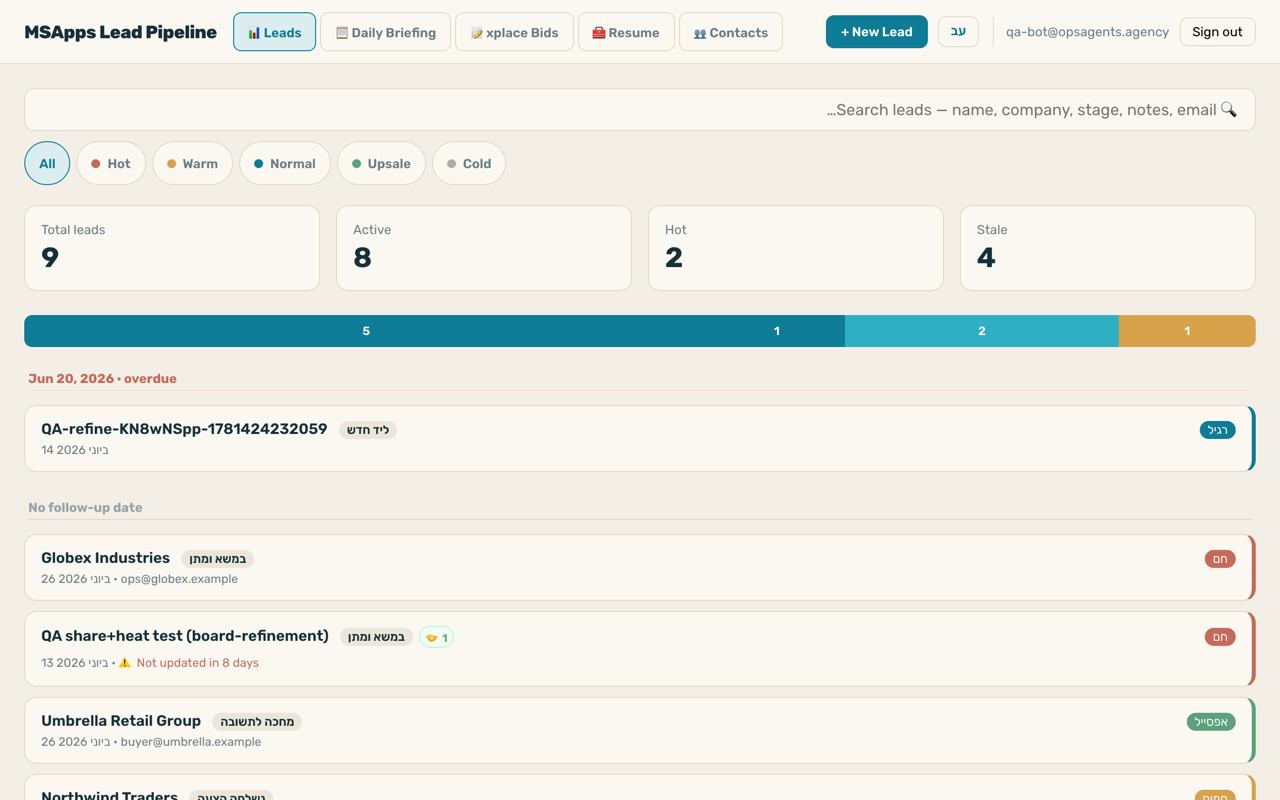This screenshot has height=800, width=1280.
Task: Open the Contacts tab
Action: click(731, 32)
